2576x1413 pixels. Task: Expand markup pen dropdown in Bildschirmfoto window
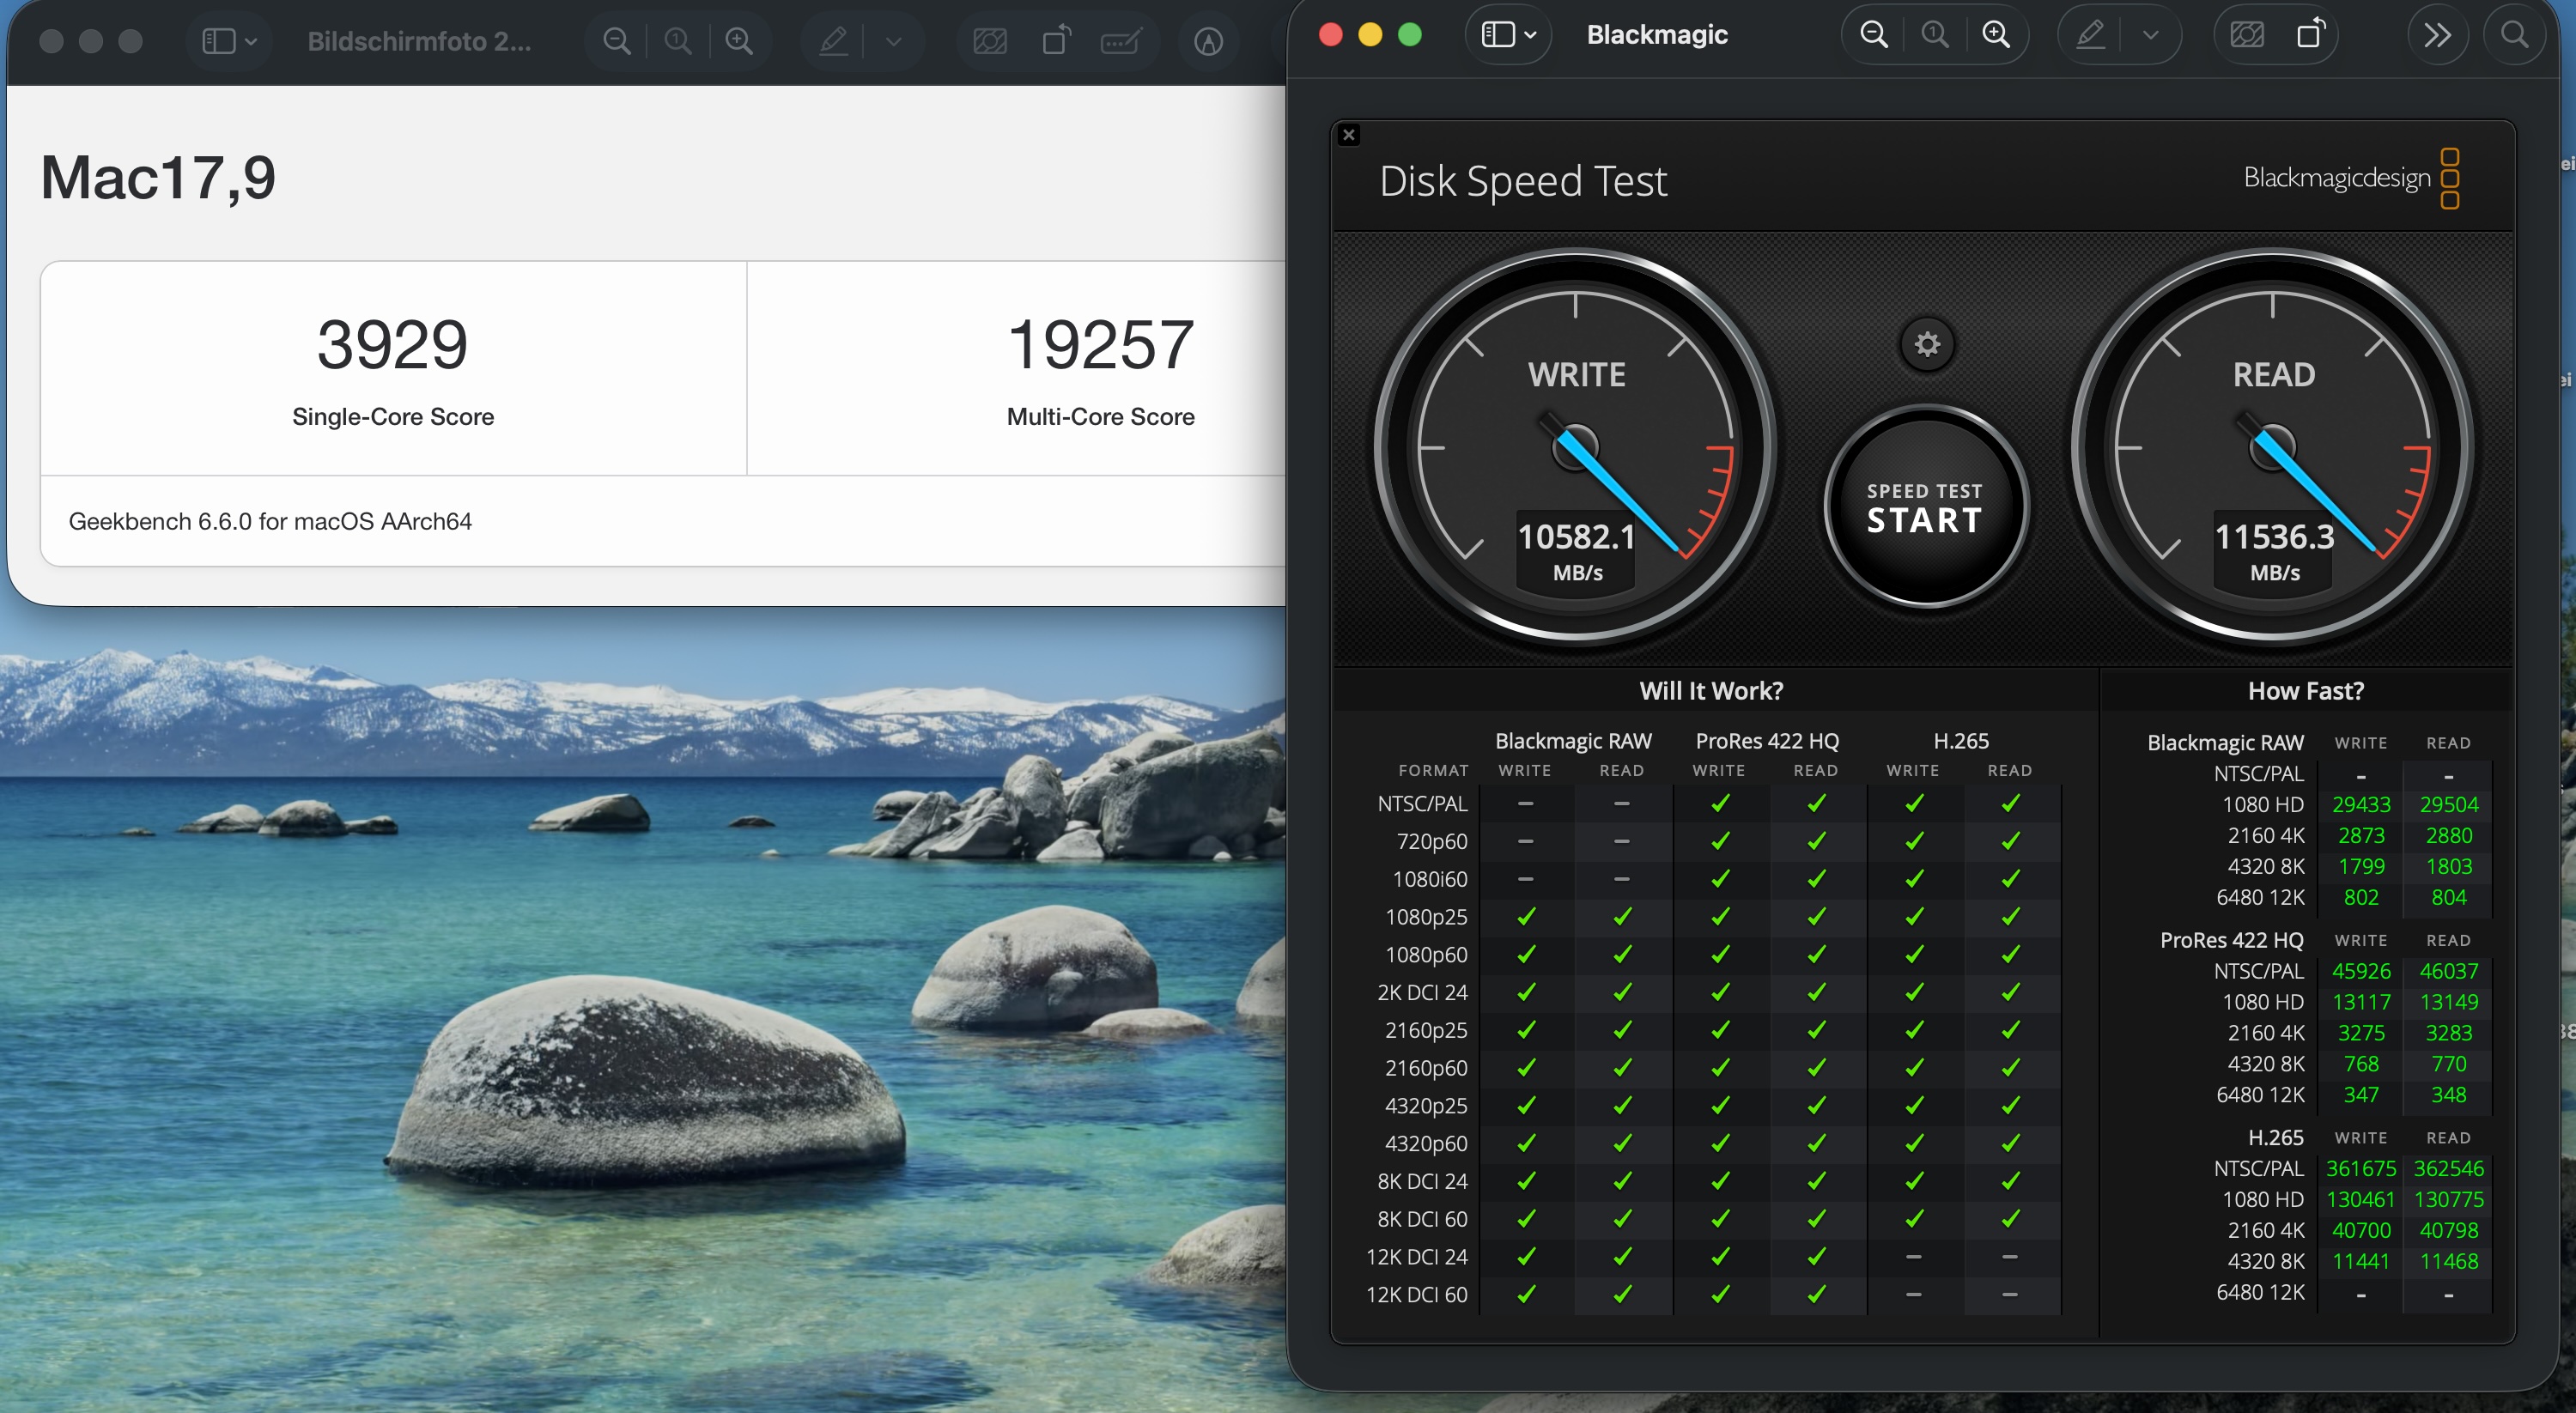pyautogui.click(x=894, y=42)
